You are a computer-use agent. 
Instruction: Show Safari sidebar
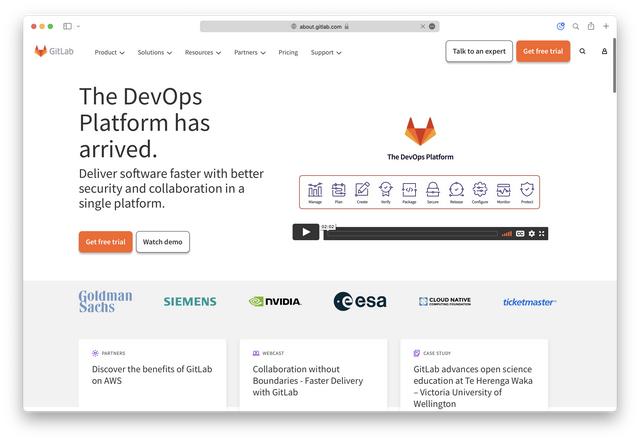[67, 26]
